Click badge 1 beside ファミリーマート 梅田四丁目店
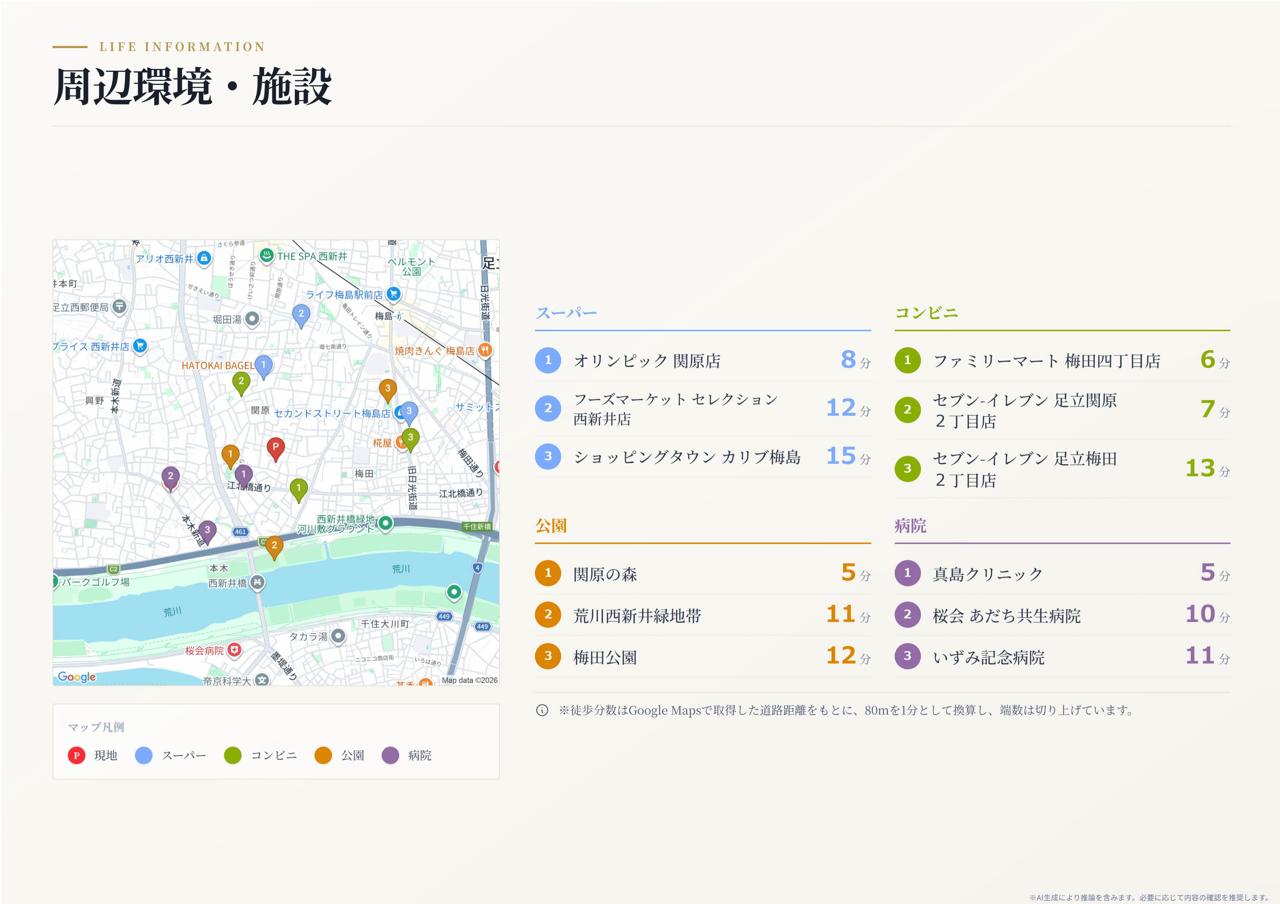The width and height of the screenshot is (1280, 904). 907,361
